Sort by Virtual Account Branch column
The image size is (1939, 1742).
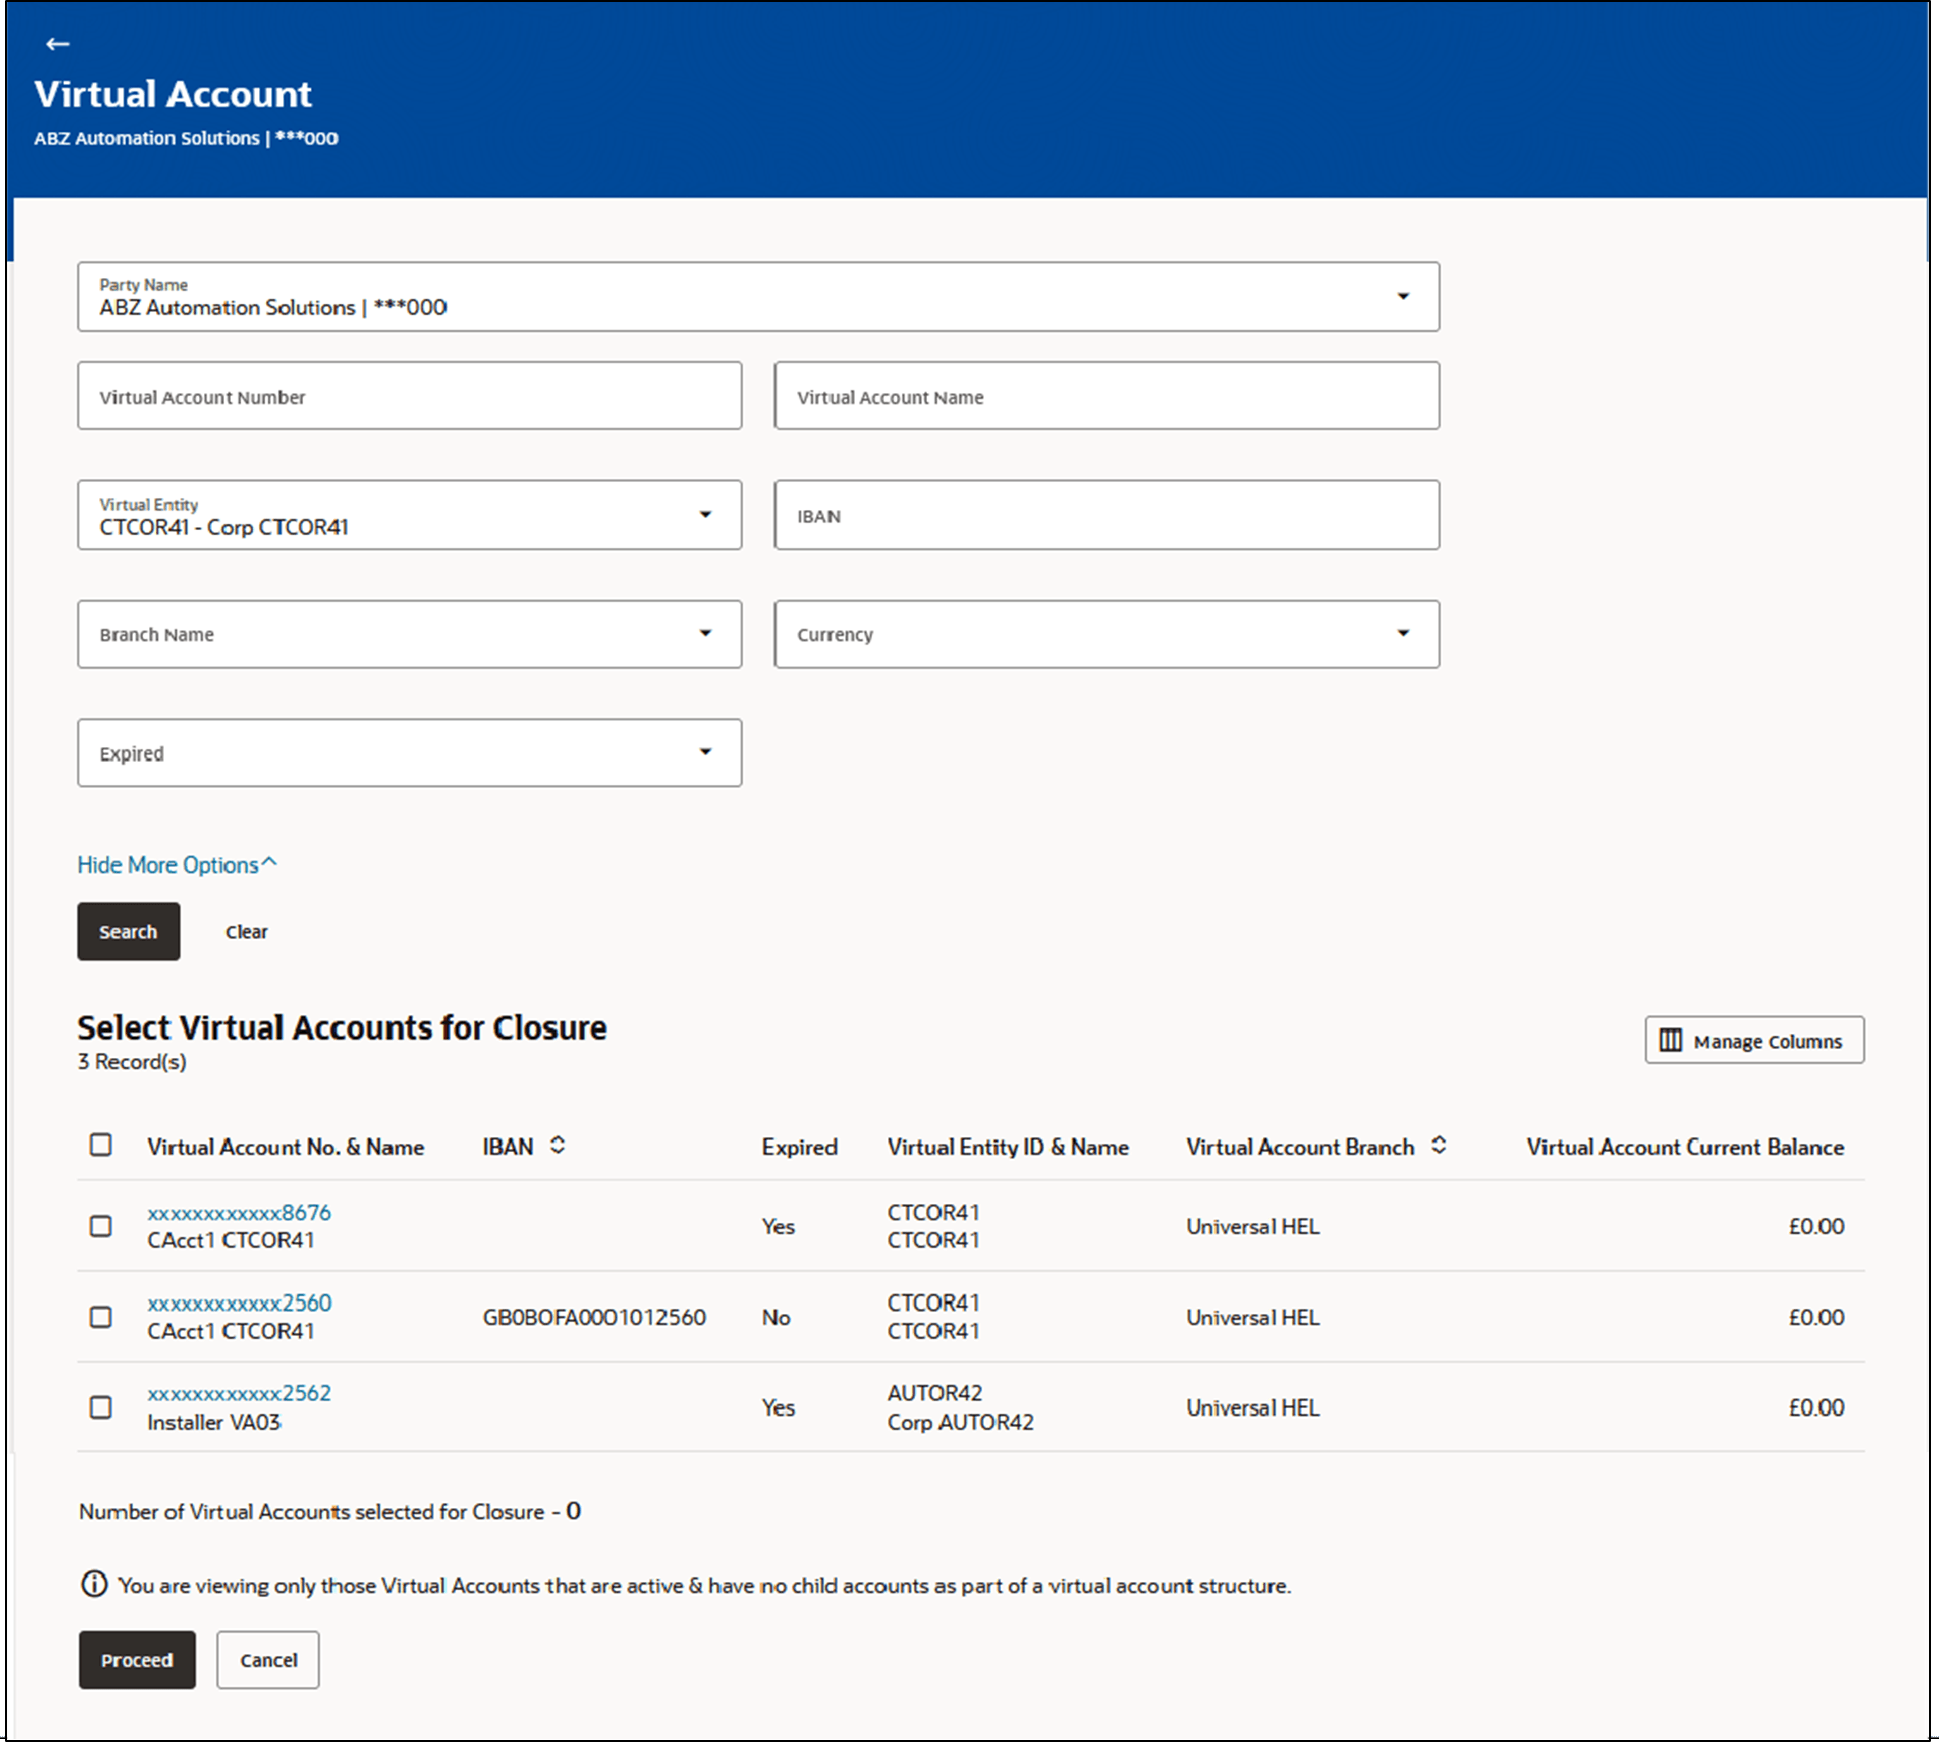click(1439, 1146)
